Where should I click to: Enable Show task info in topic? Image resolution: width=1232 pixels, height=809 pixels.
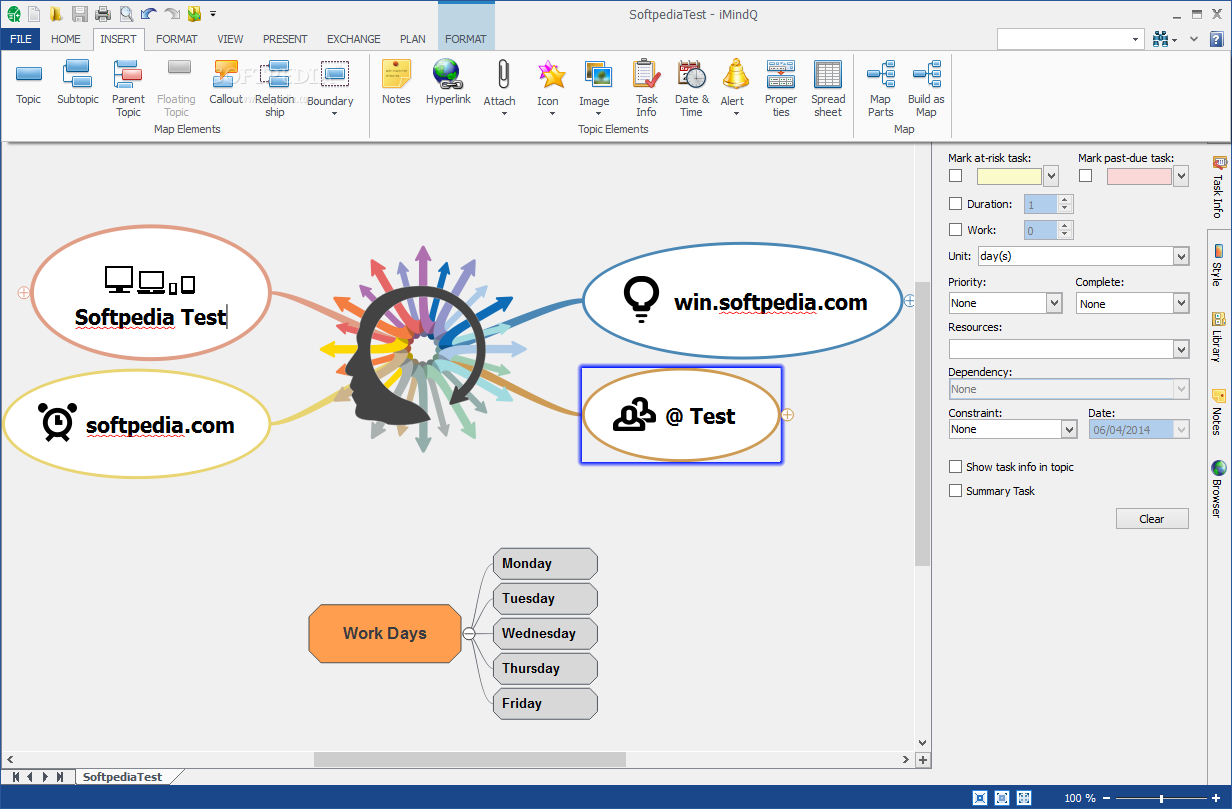[955, 467]
